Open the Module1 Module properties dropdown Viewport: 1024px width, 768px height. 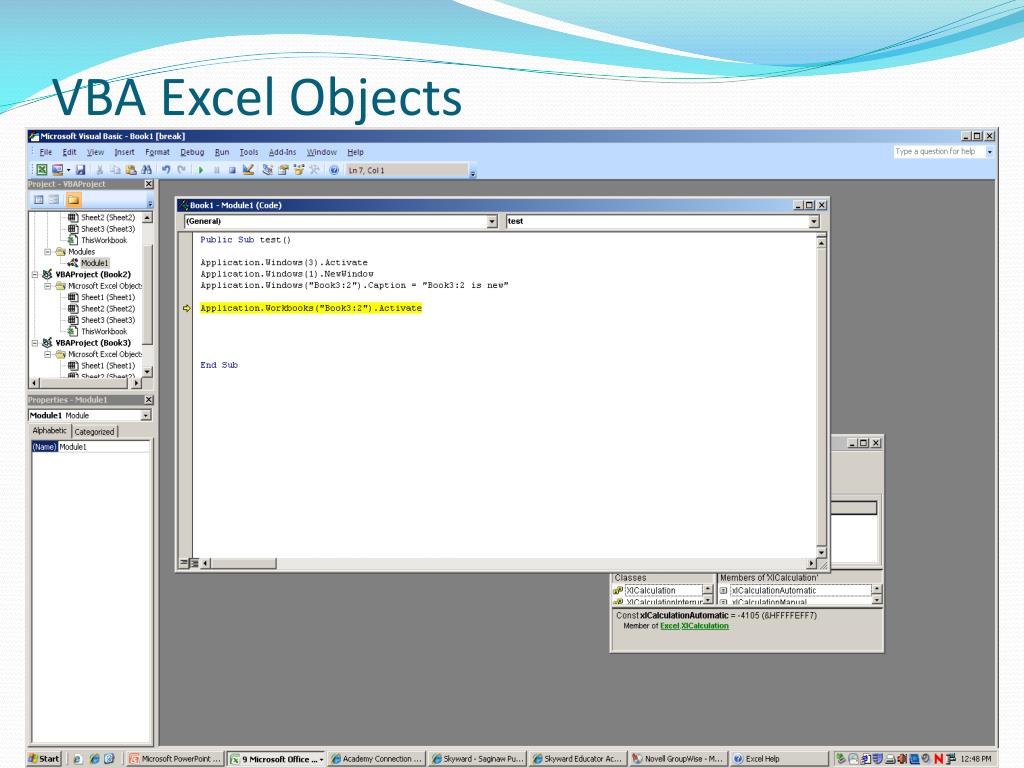pos(146,415)
